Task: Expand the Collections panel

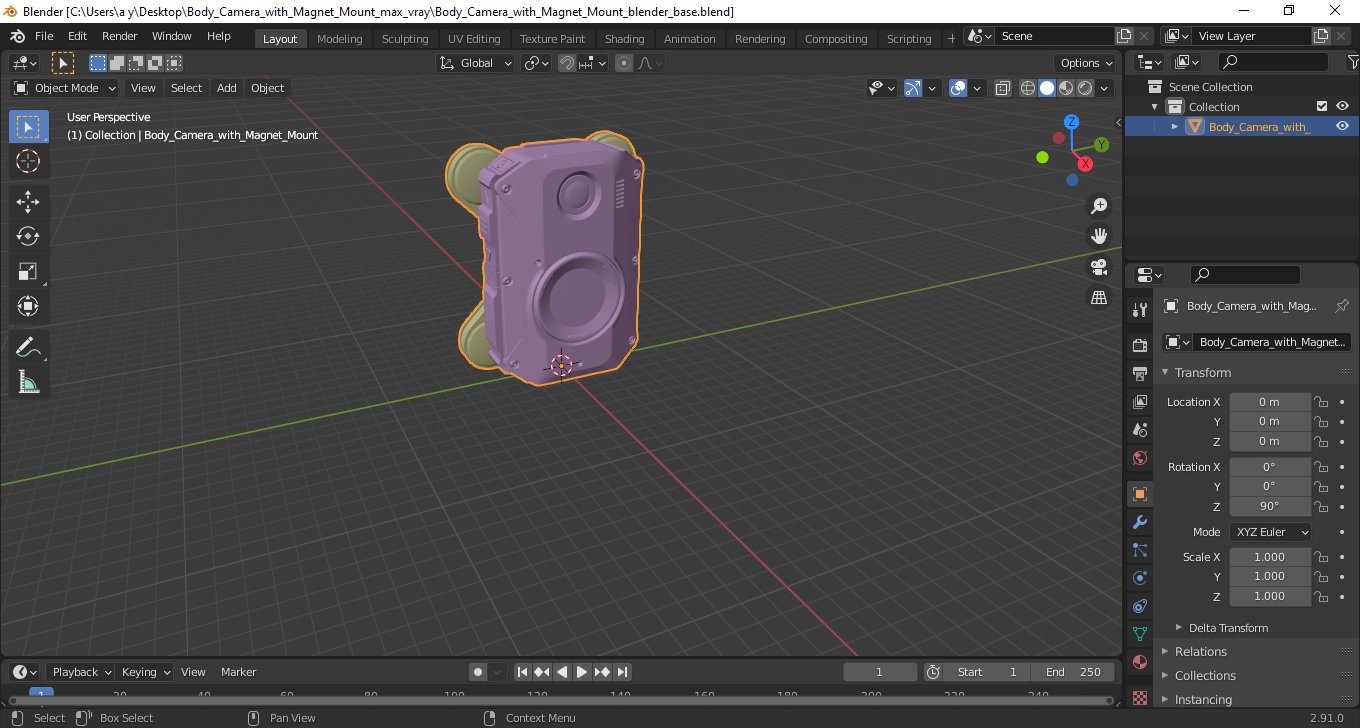Action: (x=1205, y=675)
